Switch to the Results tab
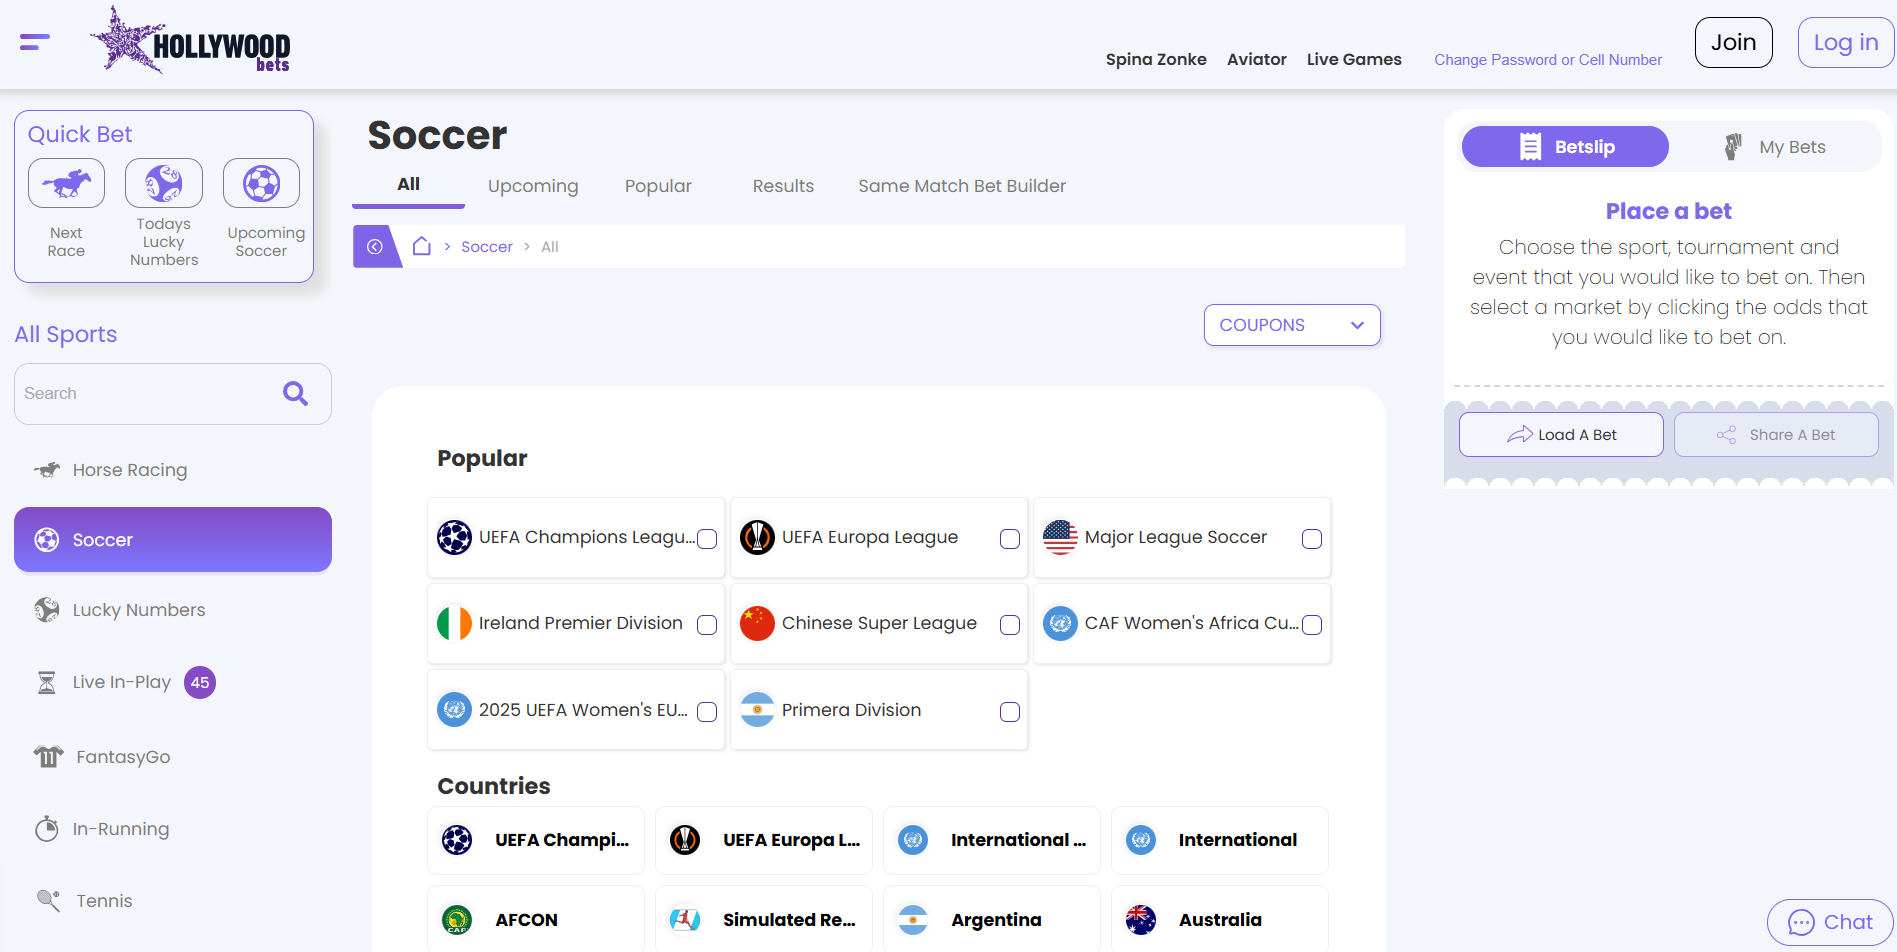The width and height of the screenshot is (1897, 952). tap(783, 186)
